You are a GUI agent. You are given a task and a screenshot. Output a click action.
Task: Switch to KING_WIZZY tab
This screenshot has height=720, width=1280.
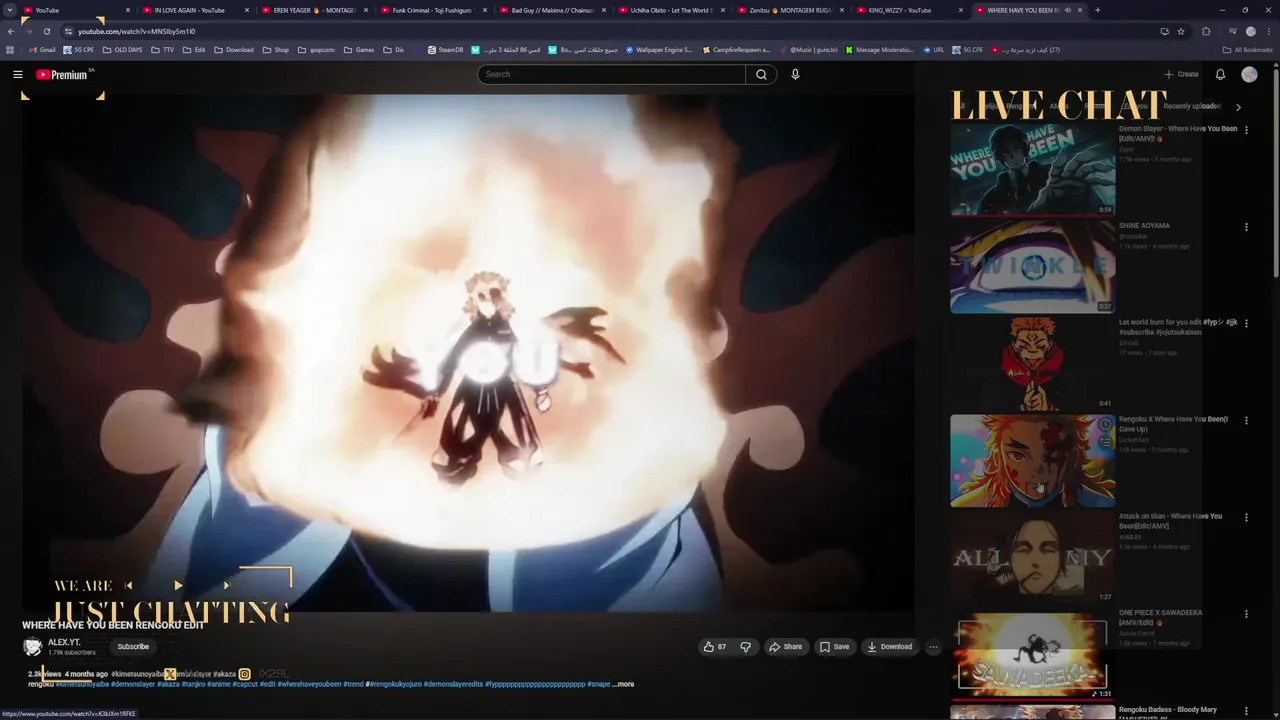908,10
